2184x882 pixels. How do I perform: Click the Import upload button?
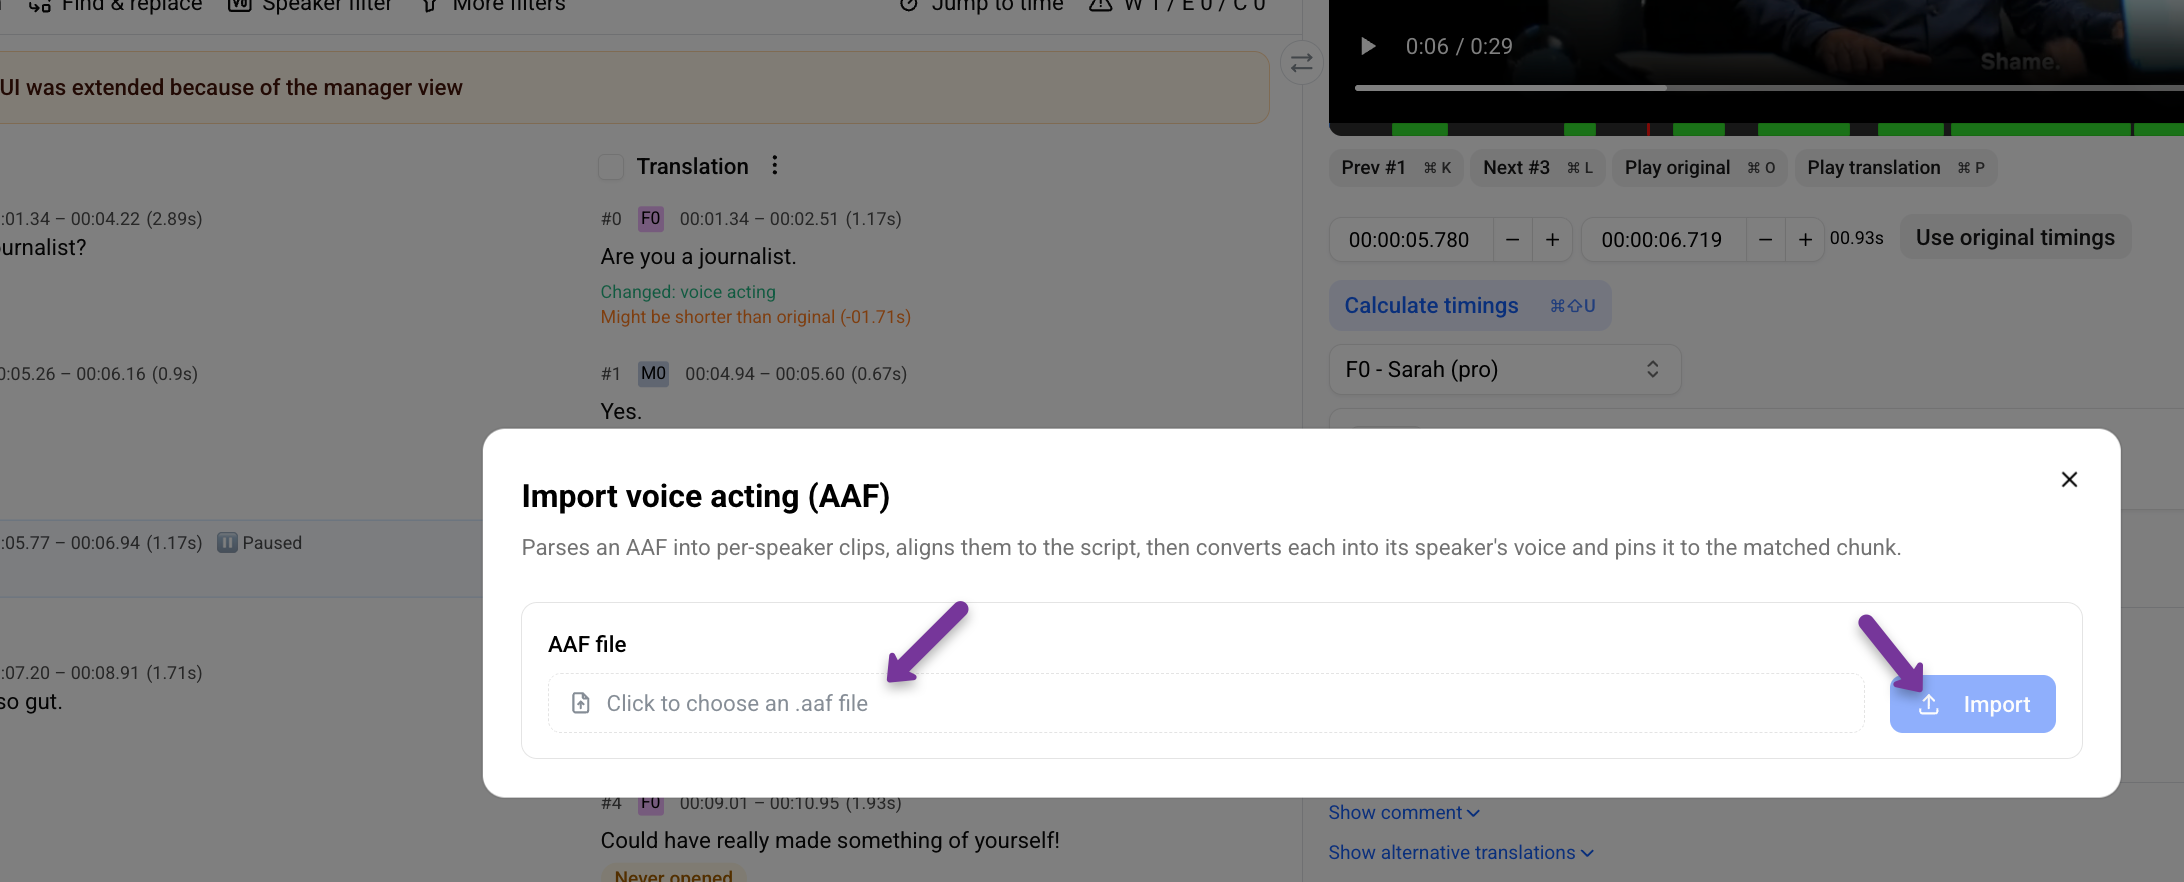[x=1972, y=704]
